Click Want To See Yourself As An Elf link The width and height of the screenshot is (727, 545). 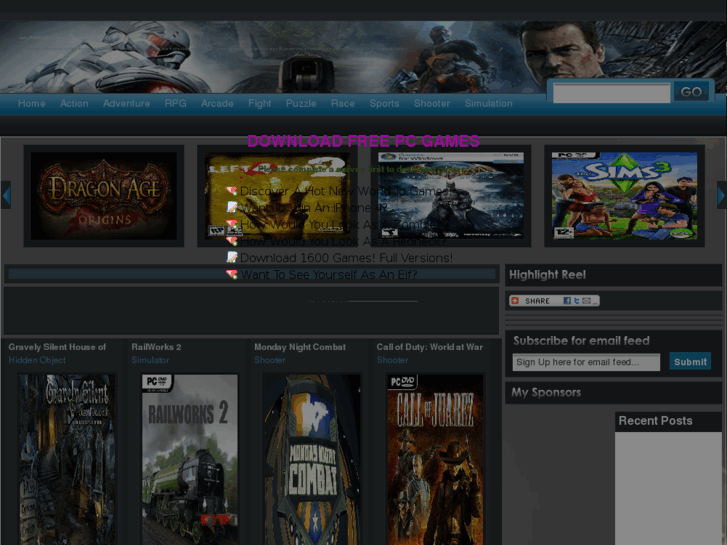pyautogui.click(x=328, y=275)
